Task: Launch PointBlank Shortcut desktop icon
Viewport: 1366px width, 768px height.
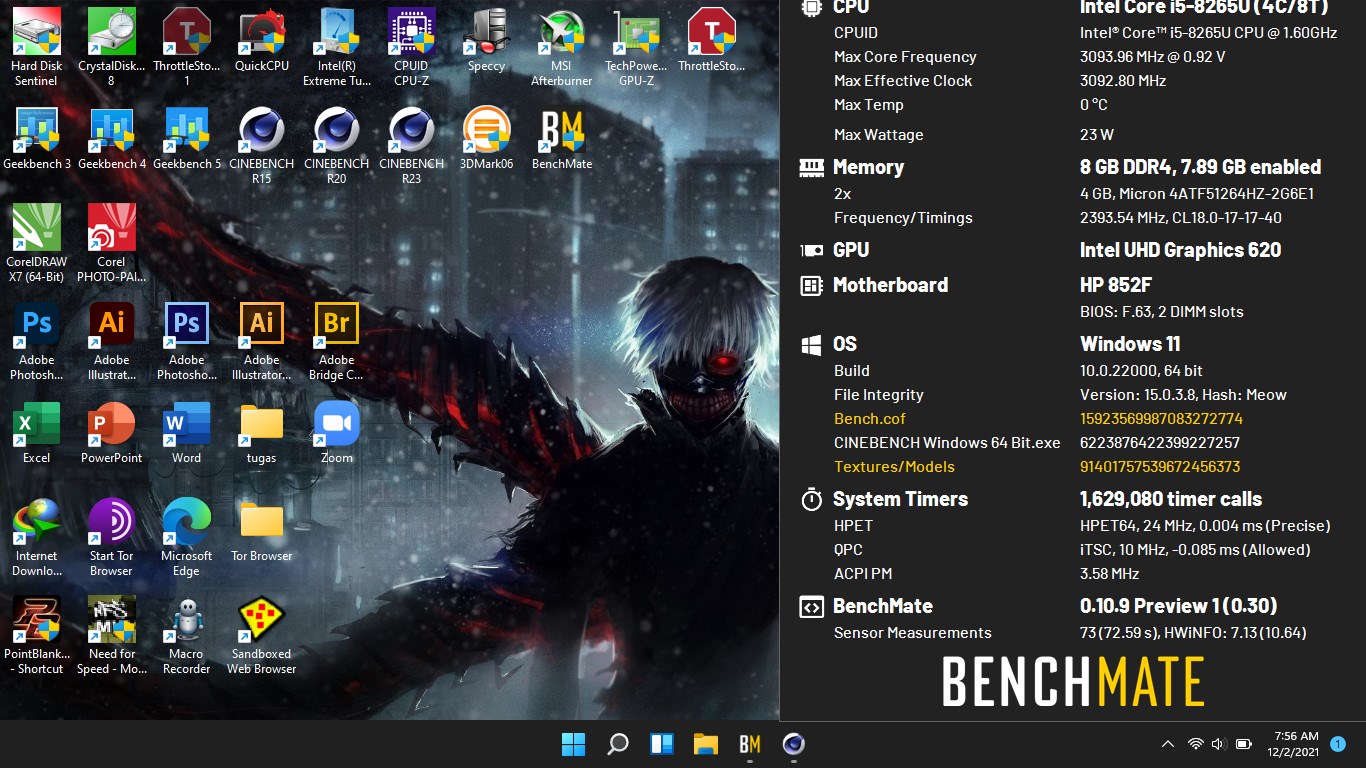Action: [37, 635]
